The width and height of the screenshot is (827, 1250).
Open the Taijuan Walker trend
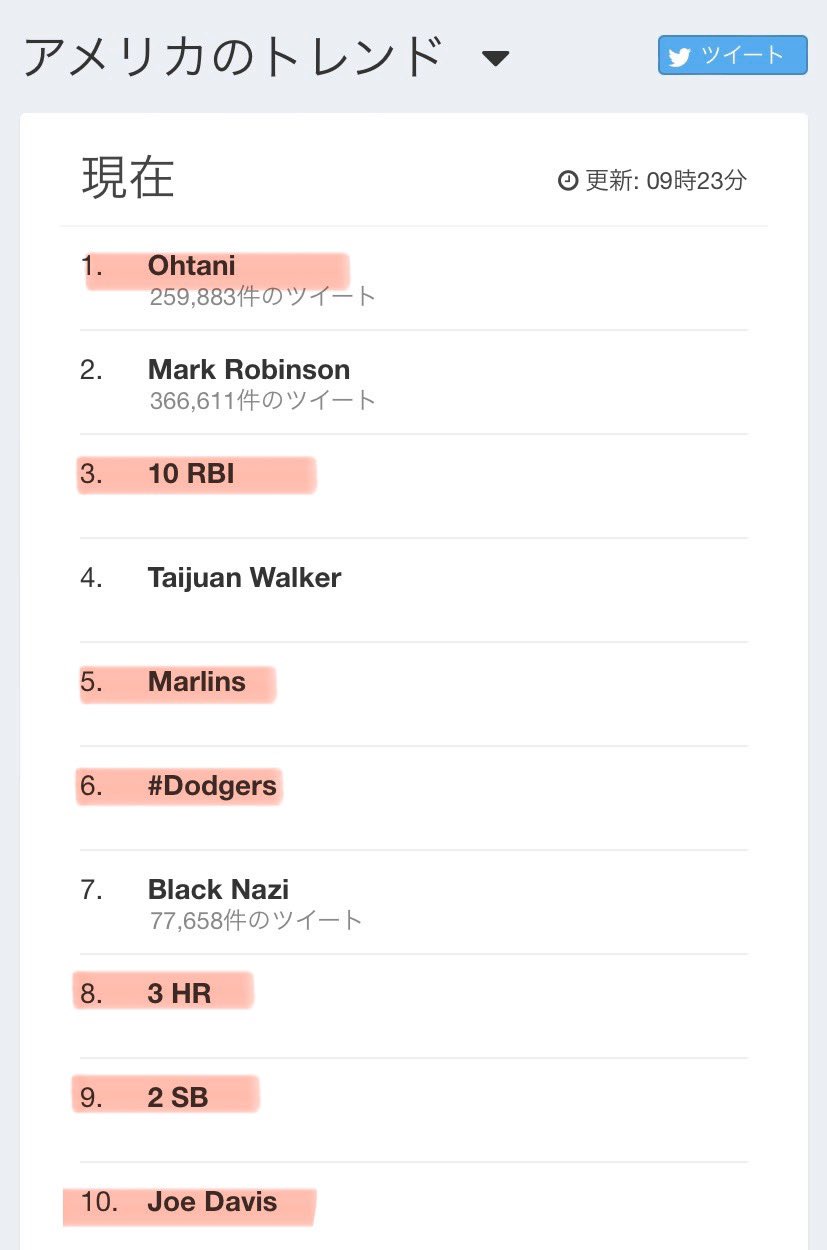point(244,578)
